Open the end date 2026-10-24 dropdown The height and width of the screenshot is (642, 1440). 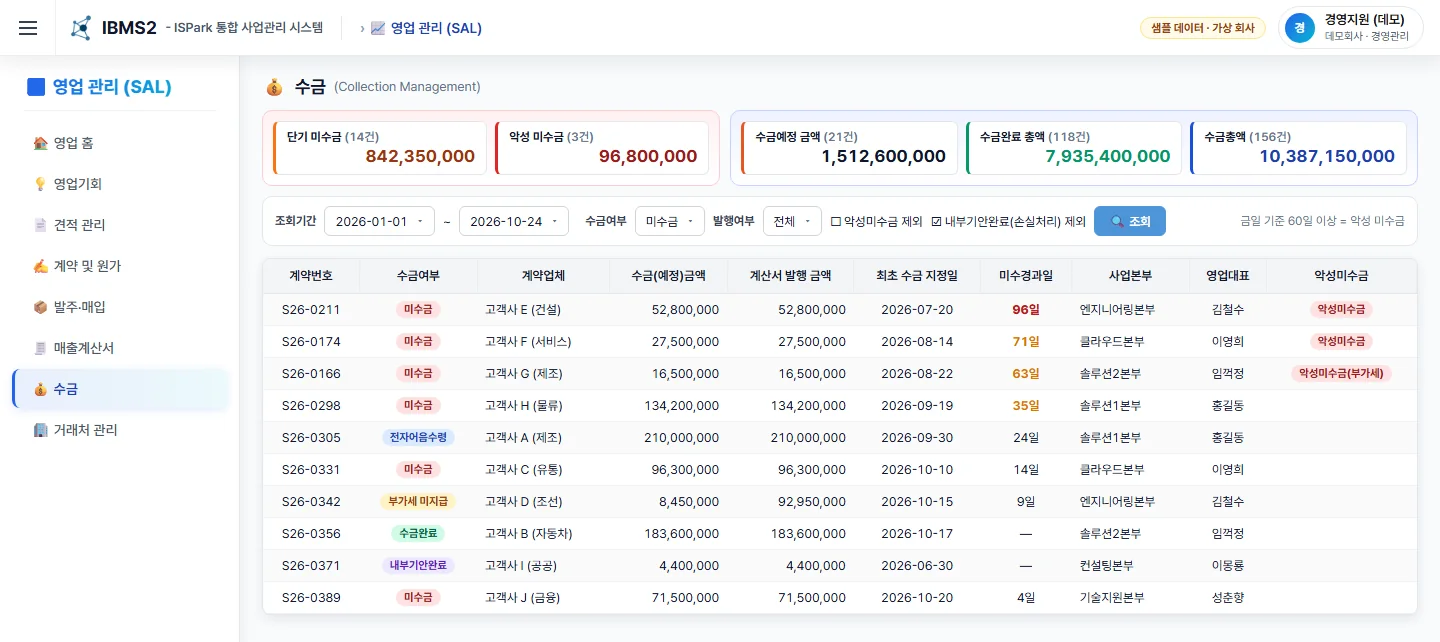[x=513, y=221]
